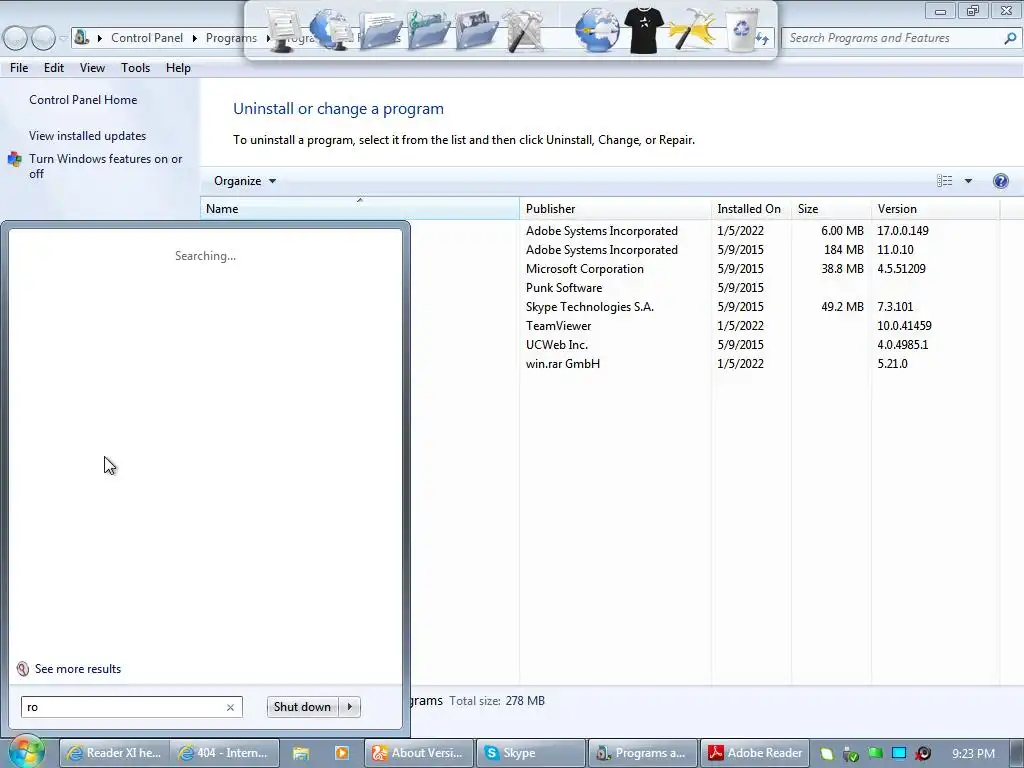Switch to Reader XI taskbar window
Image resolution: width=1024 pixels, height=768 pixels.
(x=115, y=753)
